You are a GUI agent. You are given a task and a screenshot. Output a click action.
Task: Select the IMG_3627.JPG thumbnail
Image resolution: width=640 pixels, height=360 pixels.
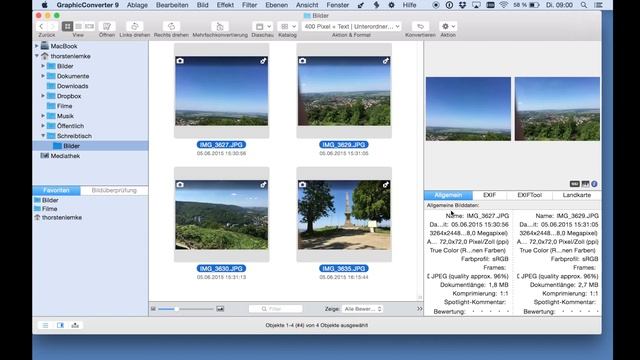click(x=222, y=91)
